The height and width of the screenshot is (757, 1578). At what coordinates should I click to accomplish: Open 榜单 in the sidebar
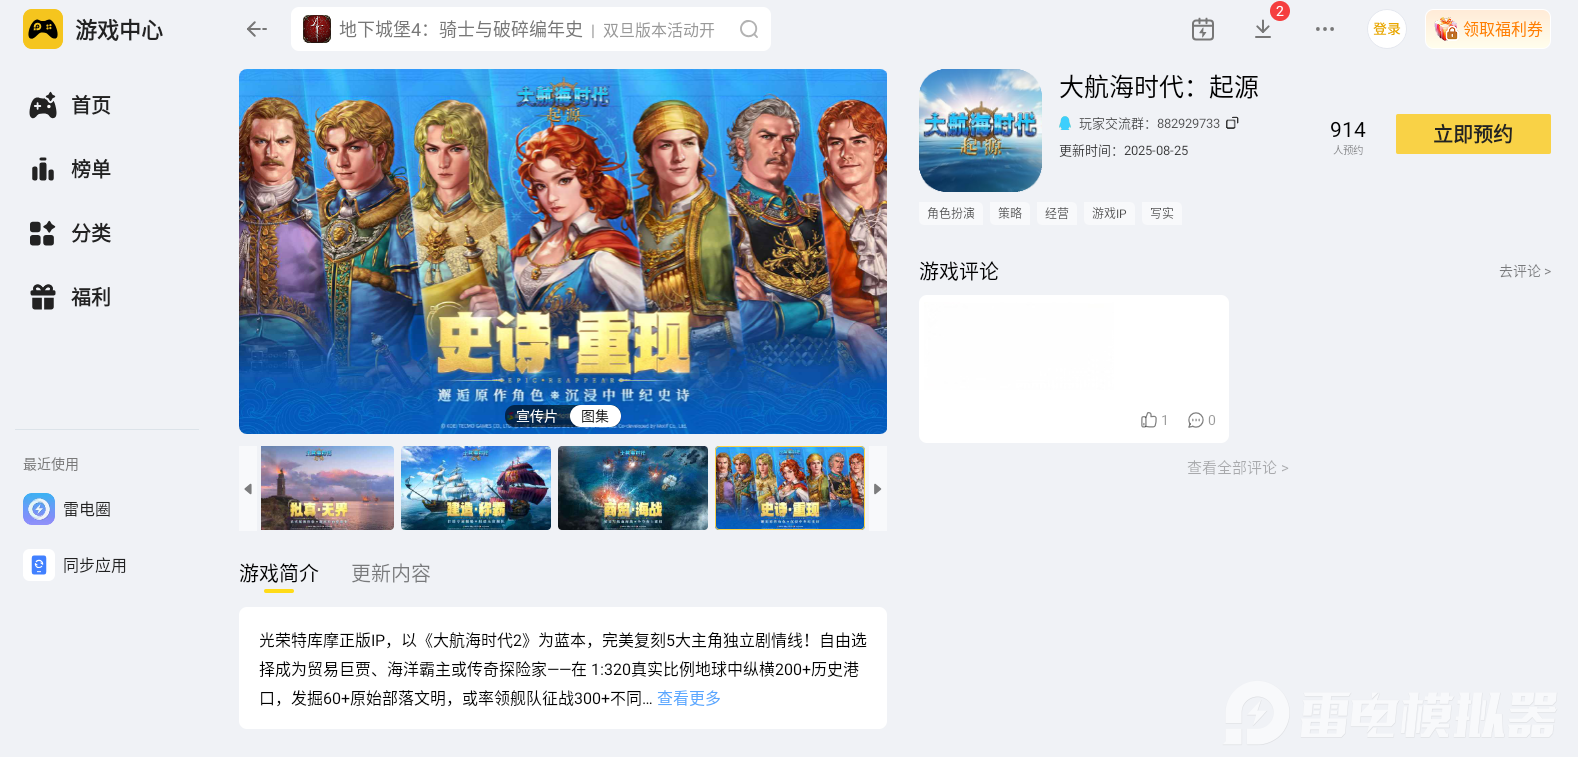pyautogui.click(x=70, y=169)
